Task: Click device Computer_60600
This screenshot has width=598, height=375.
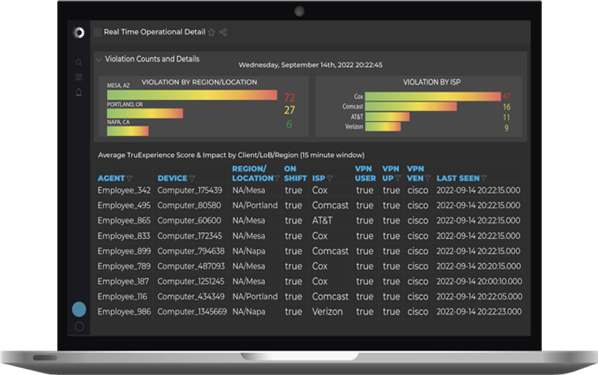Action: (189, 220)
